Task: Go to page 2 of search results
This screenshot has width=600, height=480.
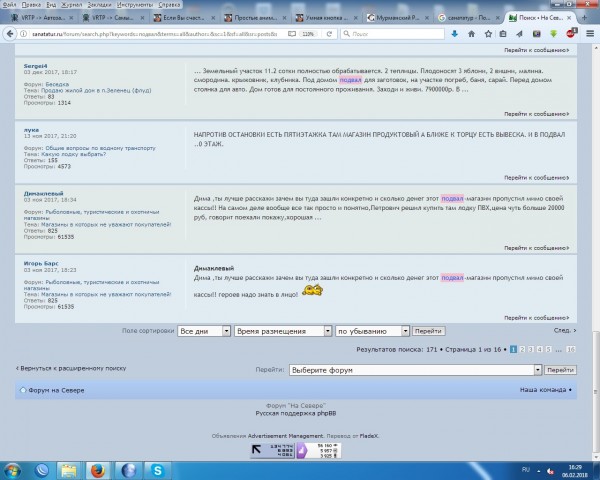Action: coord(523,349)
